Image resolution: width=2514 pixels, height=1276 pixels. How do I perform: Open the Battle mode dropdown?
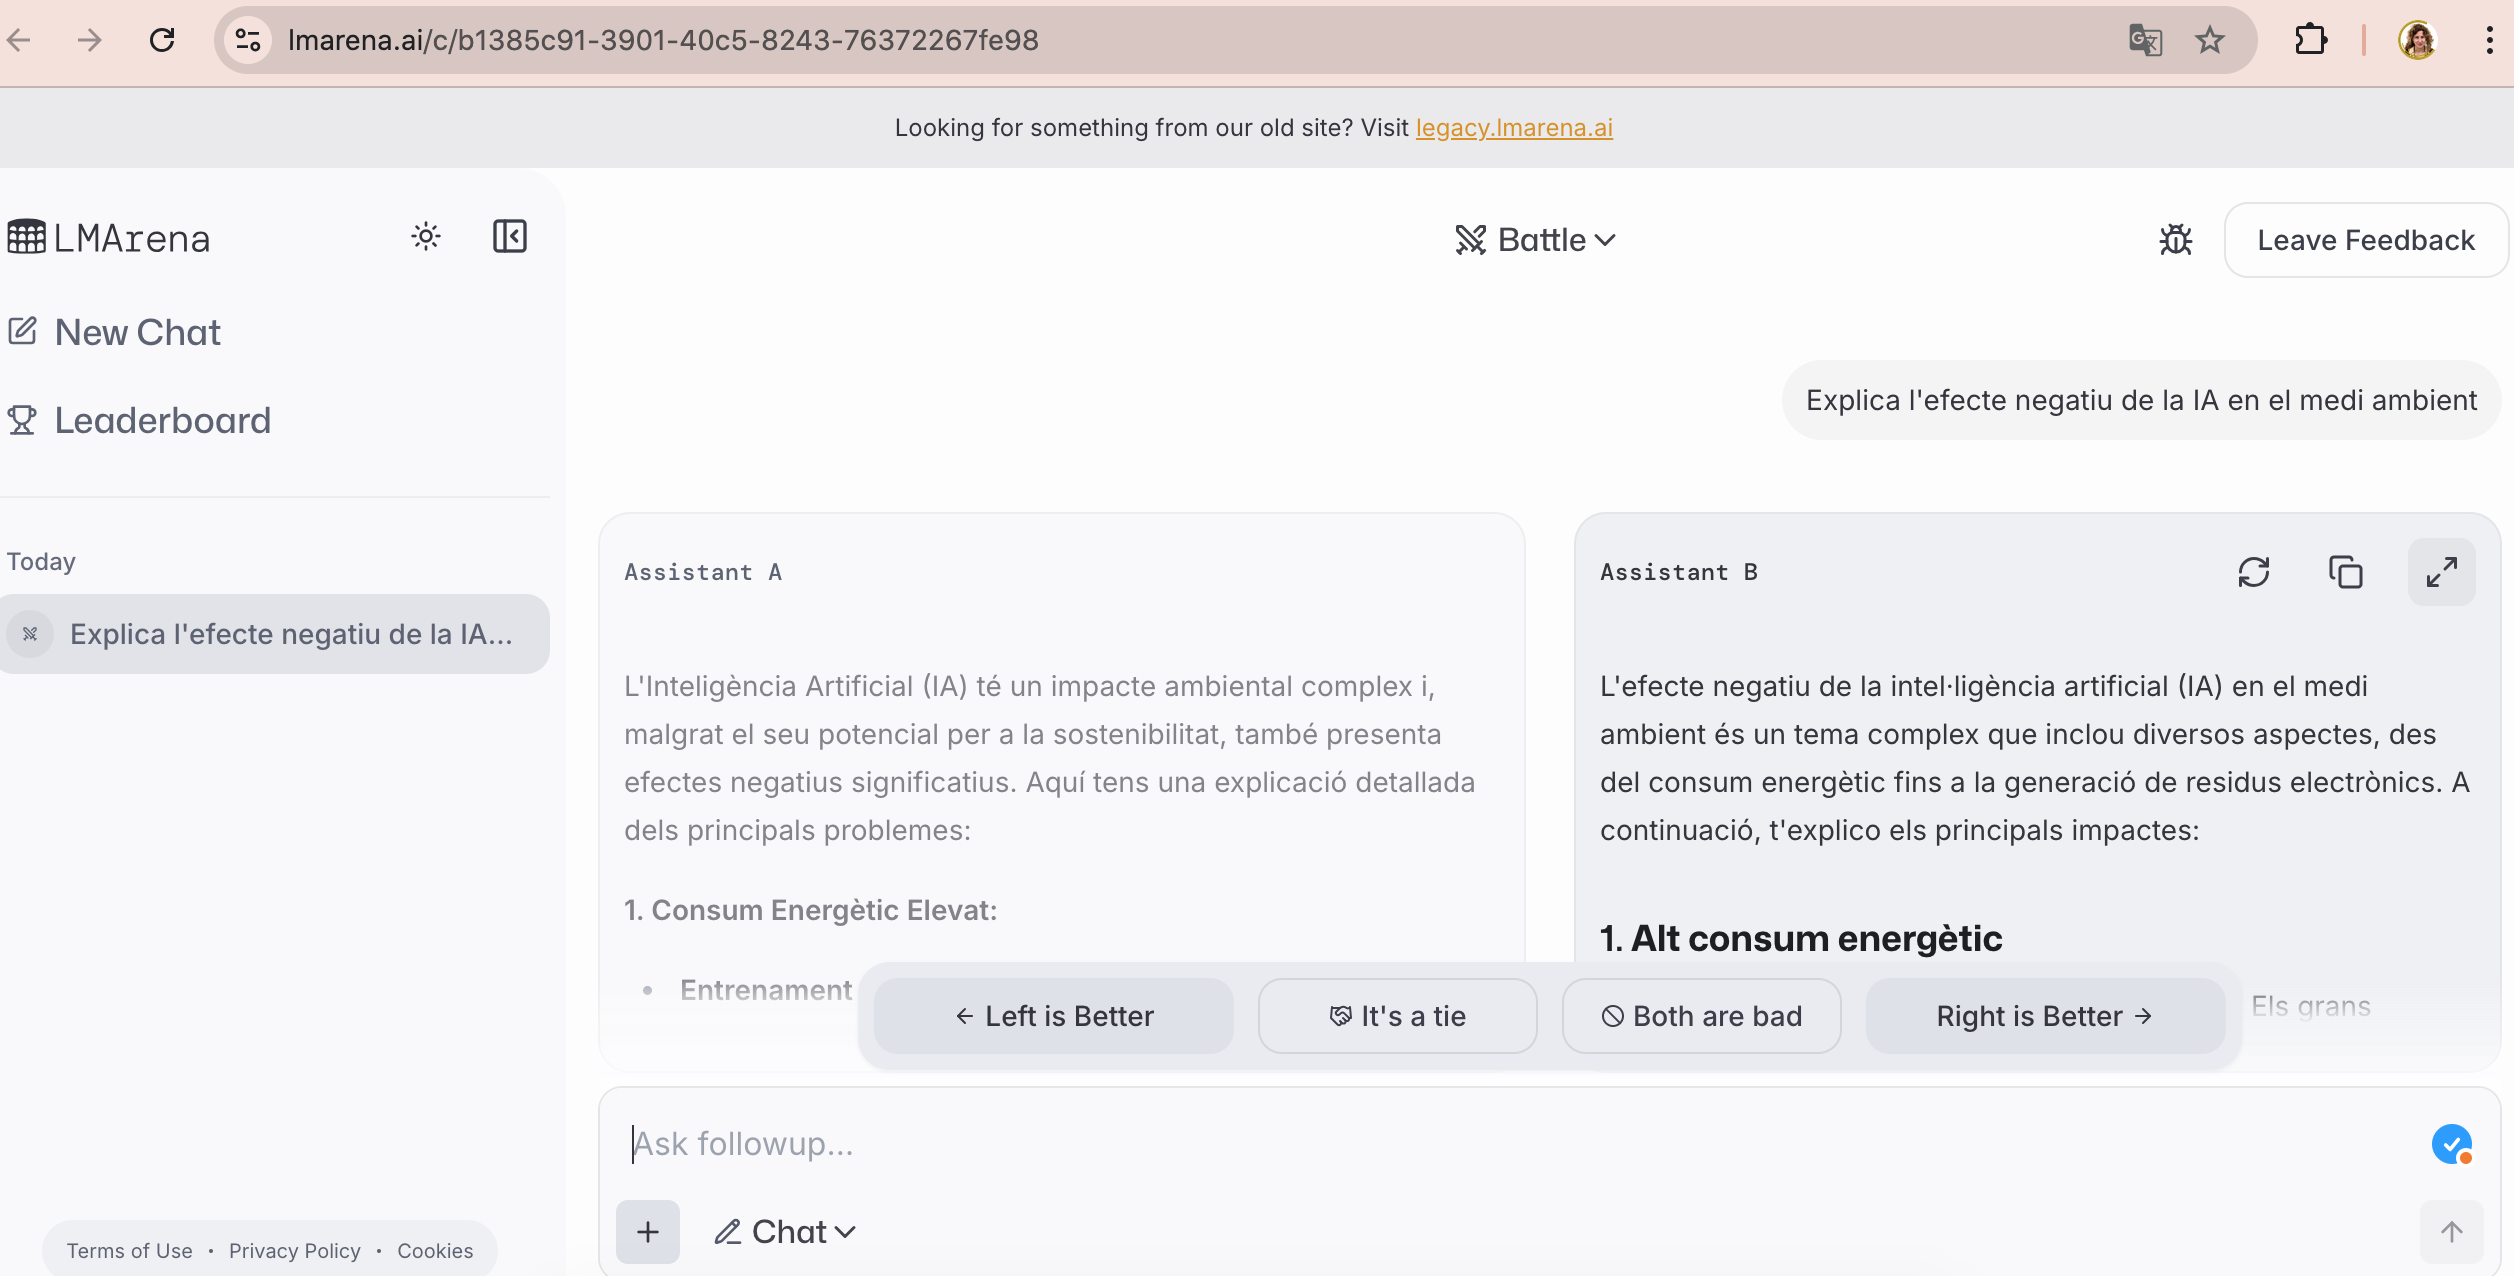[x=1535, y=240]
